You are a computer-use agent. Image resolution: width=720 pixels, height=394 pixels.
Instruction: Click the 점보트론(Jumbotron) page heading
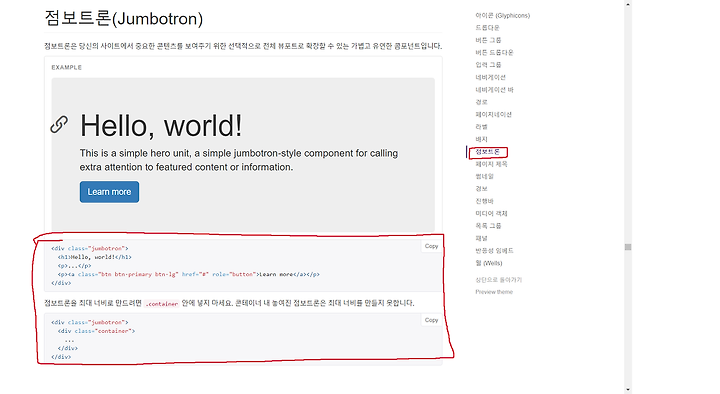pos(124,18)
